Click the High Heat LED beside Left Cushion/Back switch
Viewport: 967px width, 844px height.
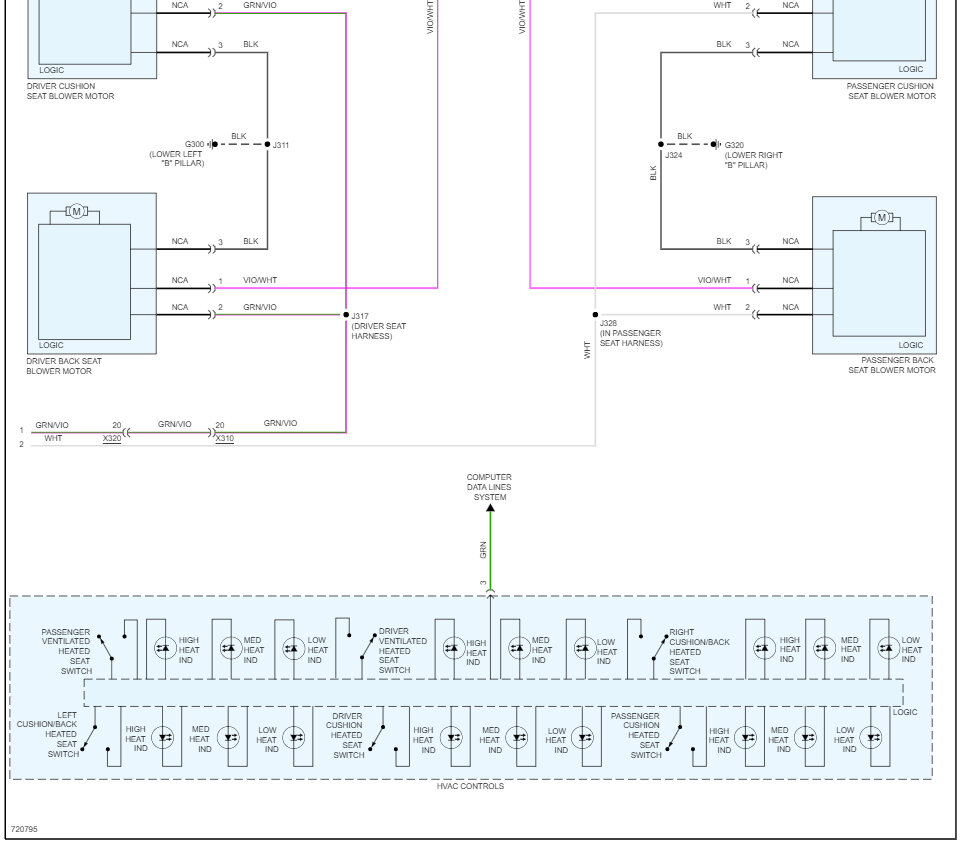163,737
